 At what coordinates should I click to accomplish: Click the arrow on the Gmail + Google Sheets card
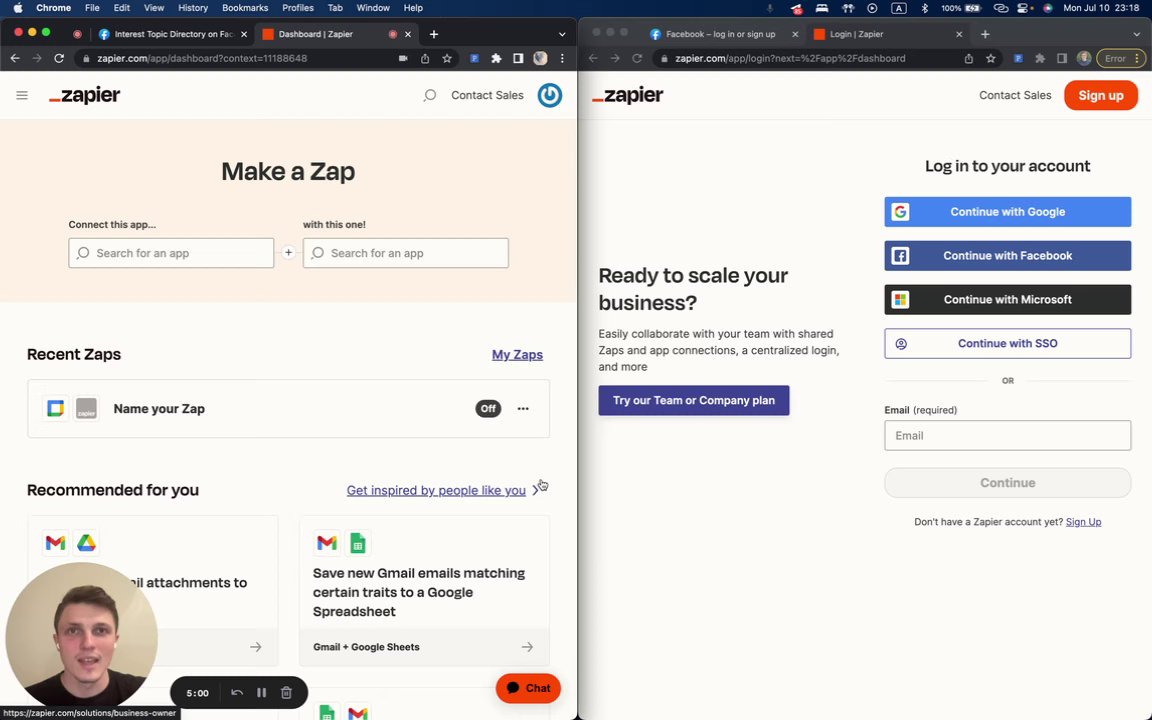(x=528, y=647)
